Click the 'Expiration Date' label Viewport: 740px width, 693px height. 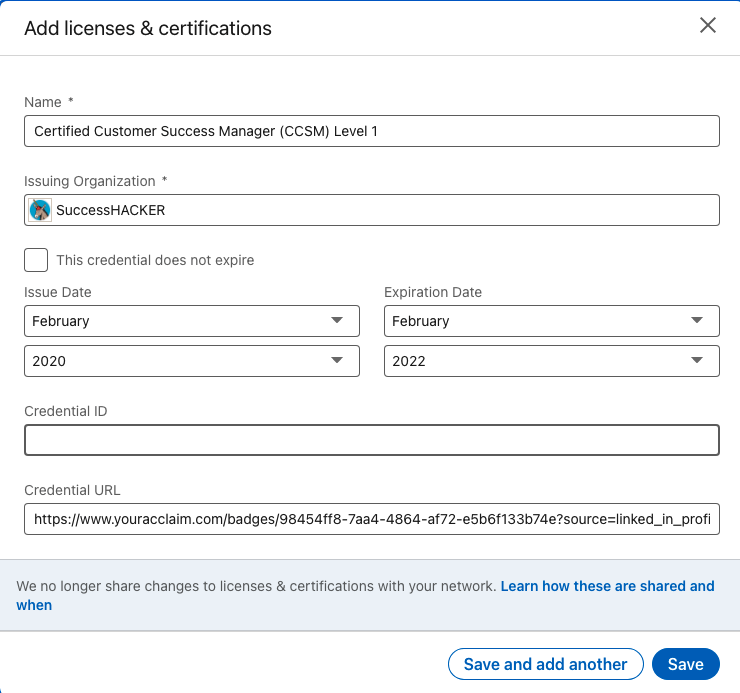coord(433,292)
